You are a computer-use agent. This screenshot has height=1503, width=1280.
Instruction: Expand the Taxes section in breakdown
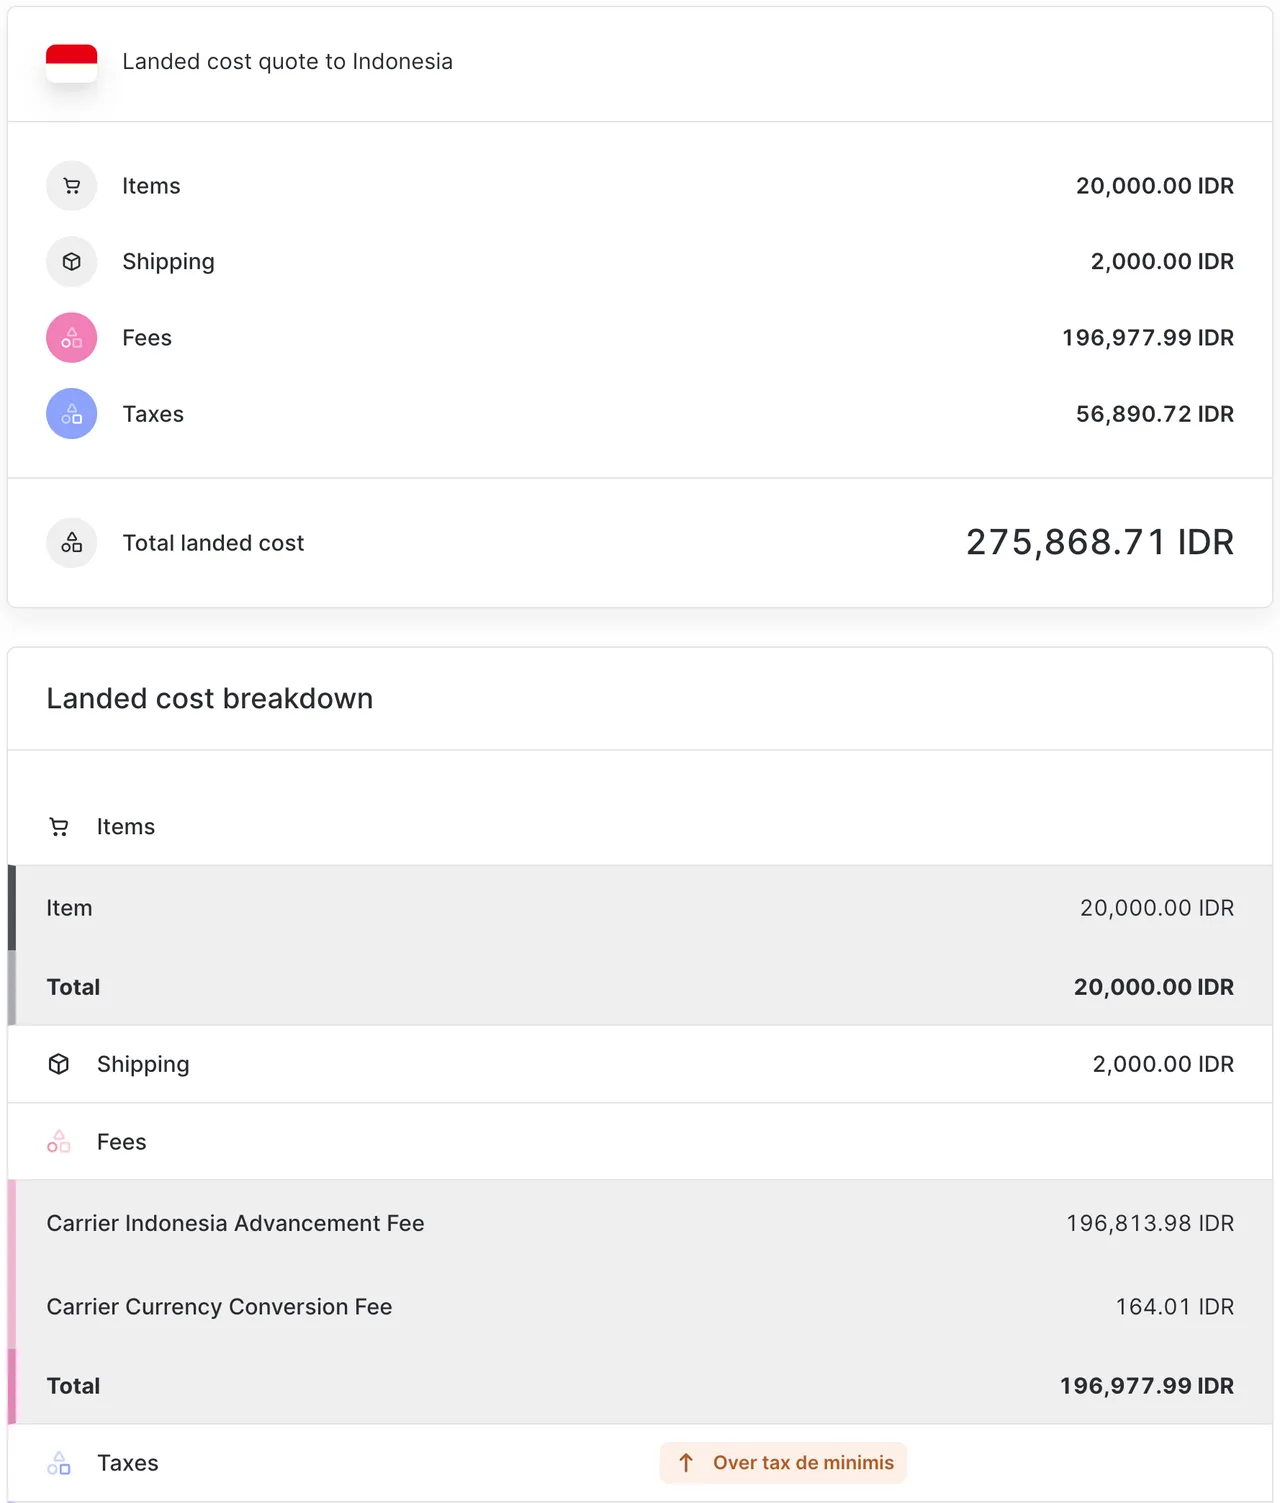coord(128,1463)
